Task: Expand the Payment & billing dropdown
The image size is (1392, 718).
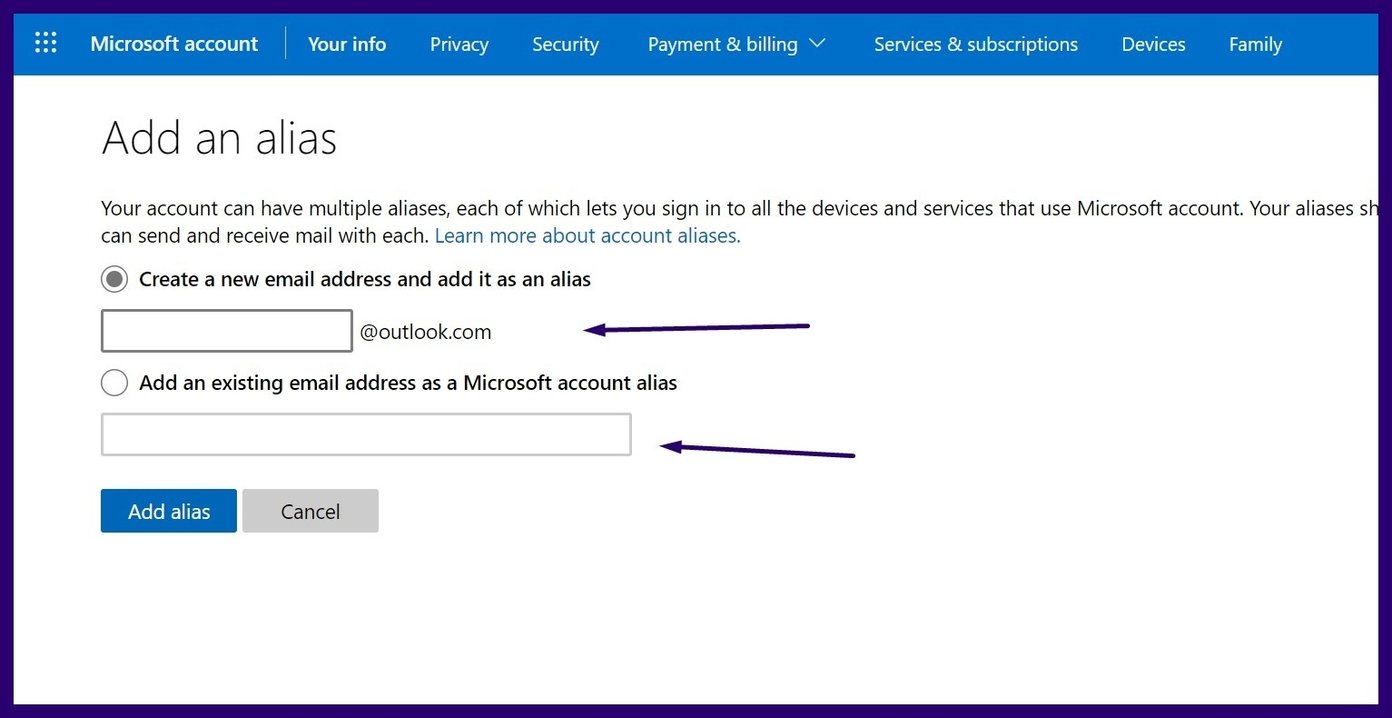Action: click(x=737, y=44)
